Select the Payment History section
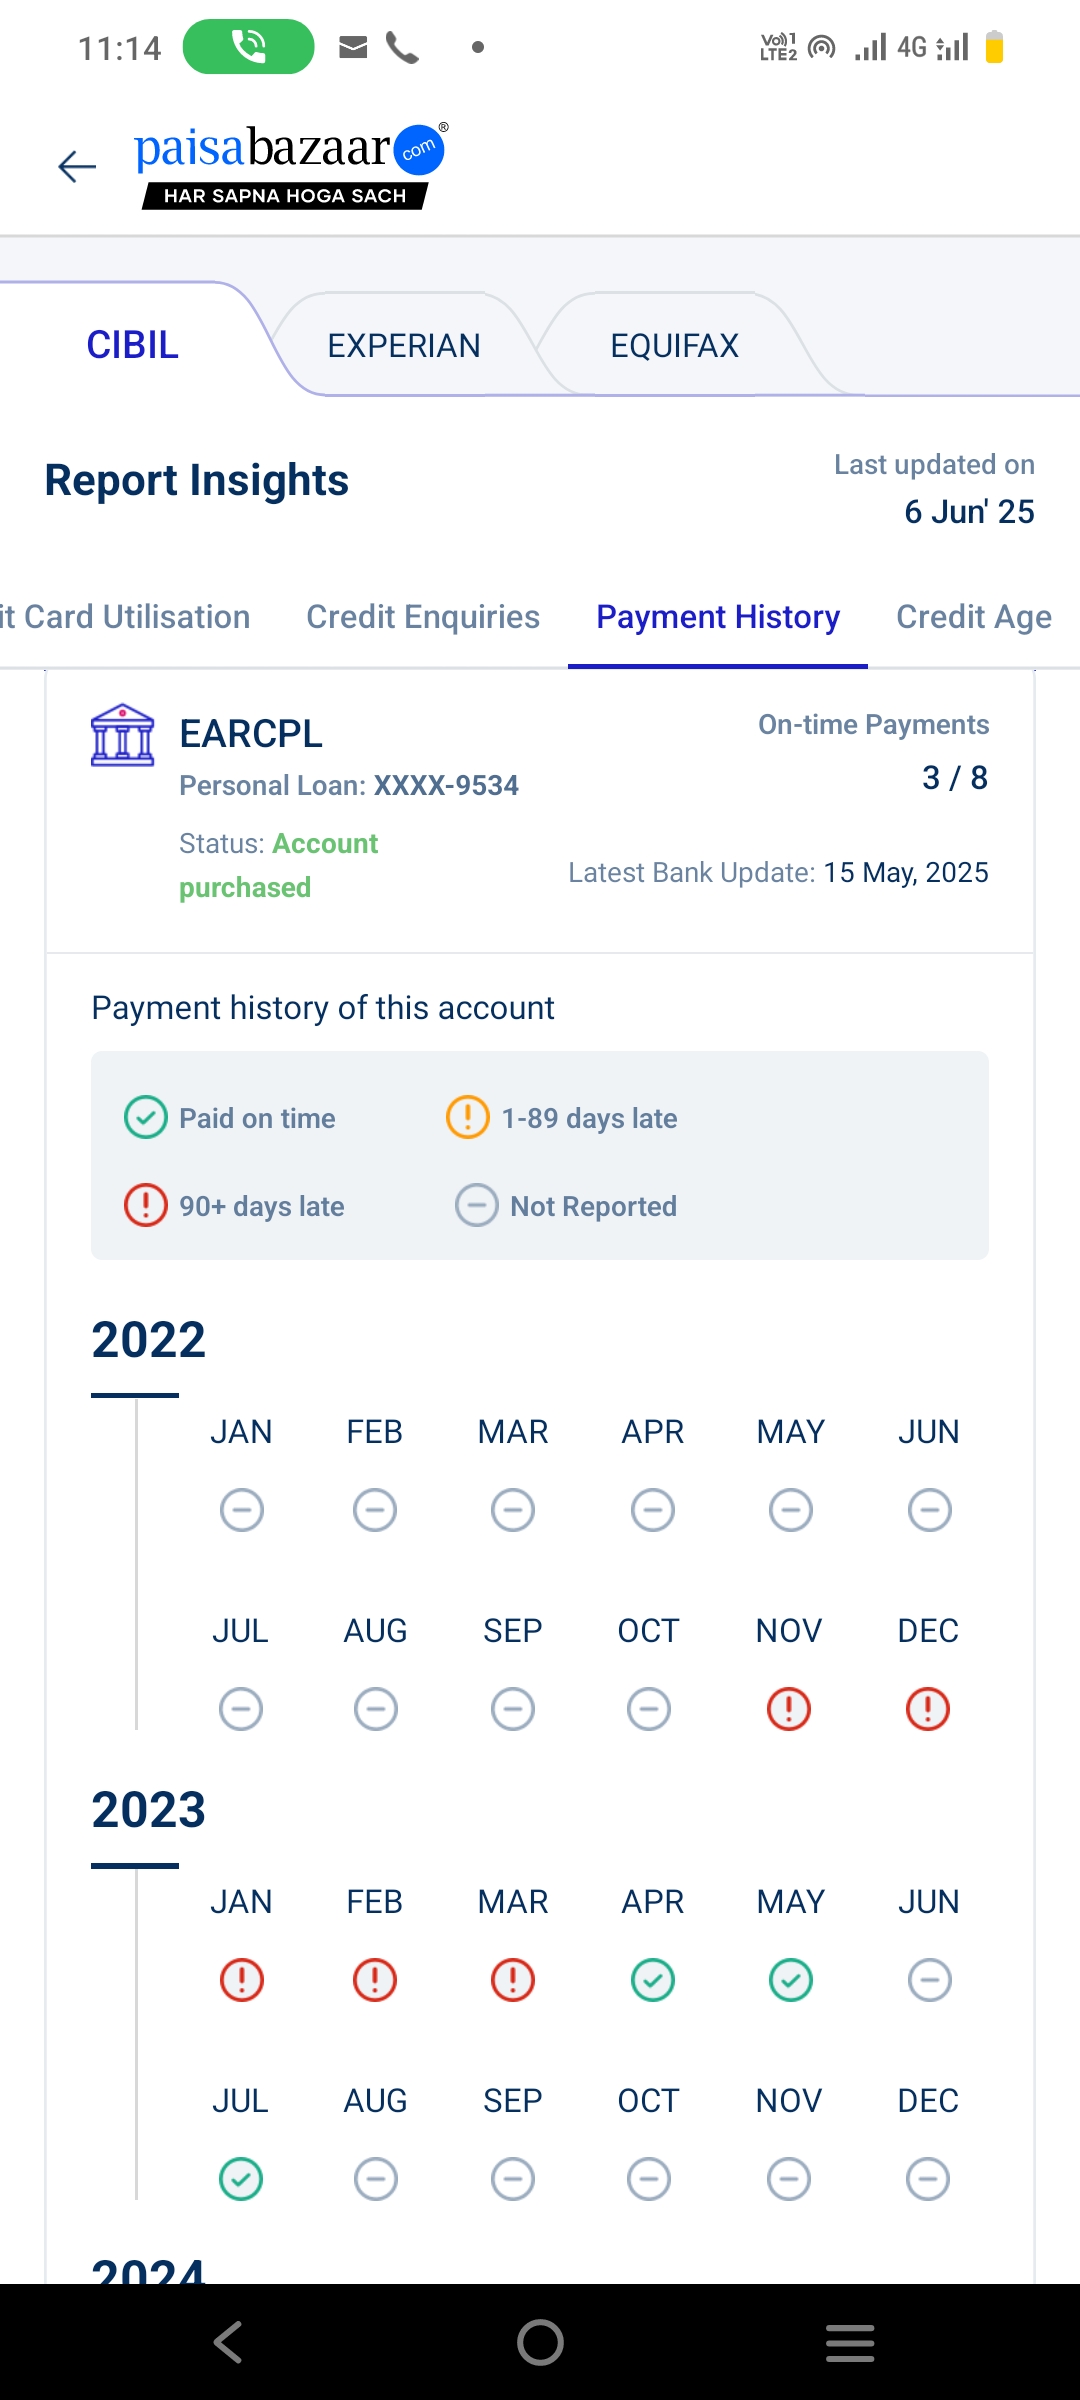 718,617
